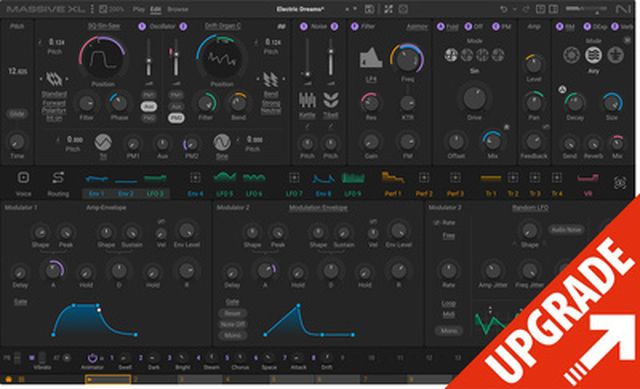Click the global Pitch value 12

(18, 71)
